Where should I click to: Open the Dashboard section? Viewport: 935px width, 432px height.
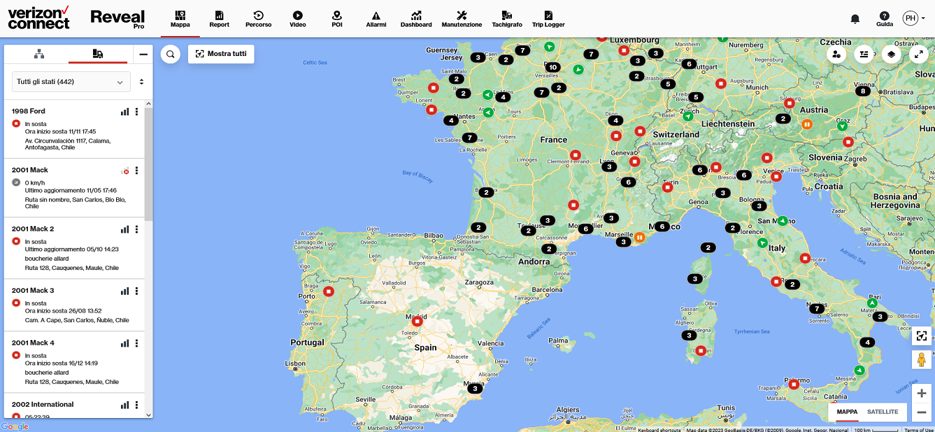[x=416, y=19]
